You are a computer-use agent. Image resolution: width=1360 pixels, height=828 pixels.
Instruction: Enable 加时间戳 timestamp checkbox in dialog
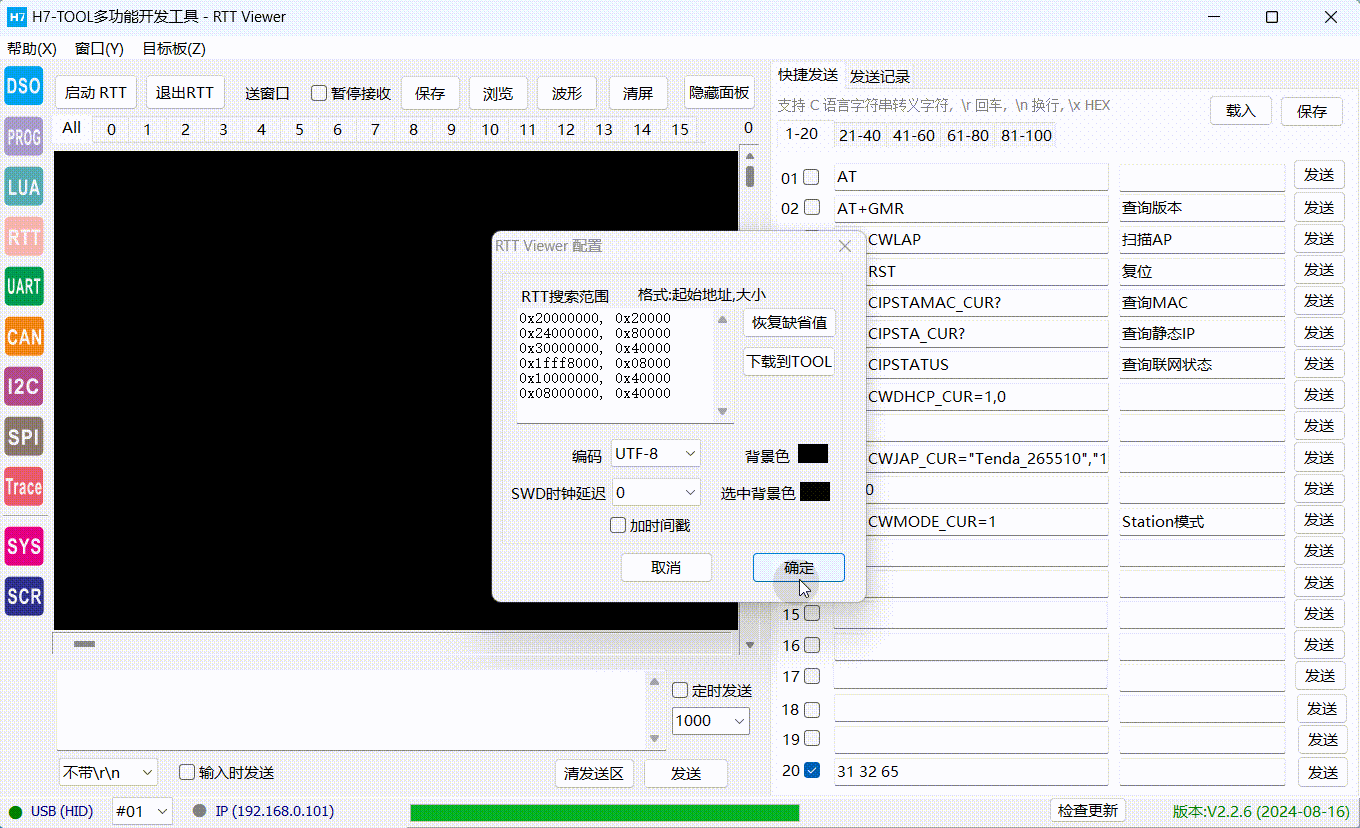[x=618, y=525]
